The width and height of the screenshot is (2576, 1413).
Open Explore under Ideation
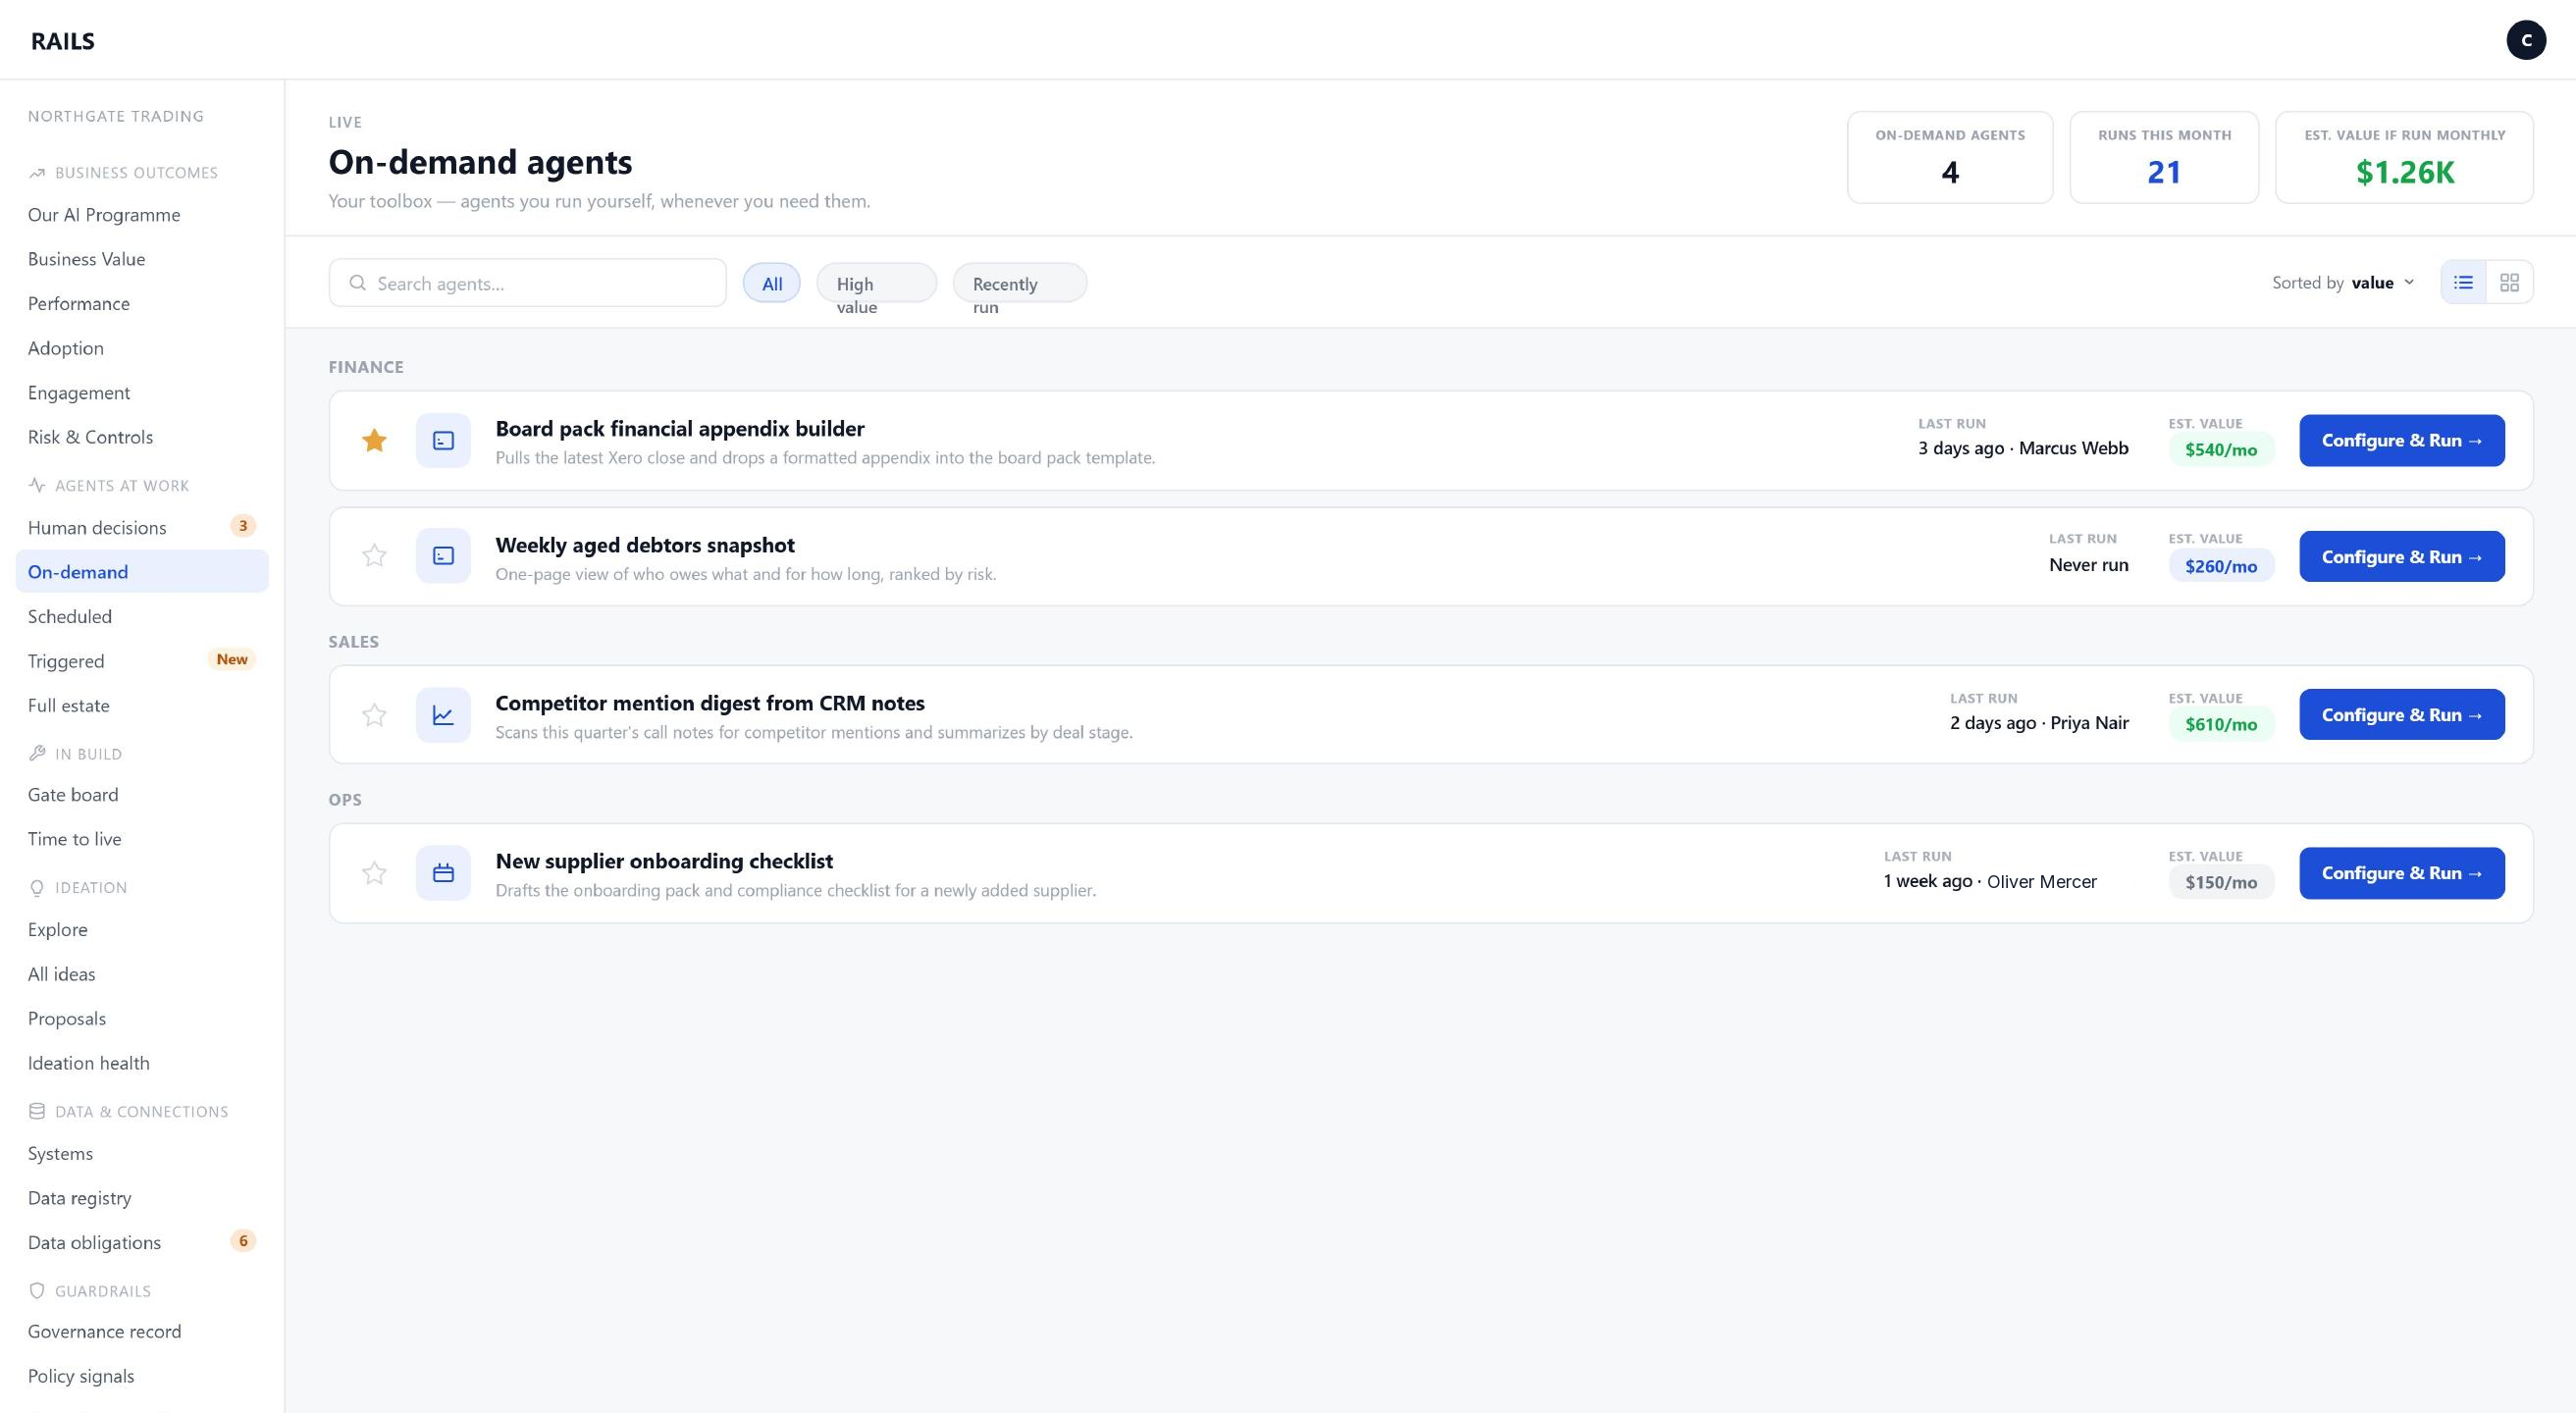click(x=142, y=929)
